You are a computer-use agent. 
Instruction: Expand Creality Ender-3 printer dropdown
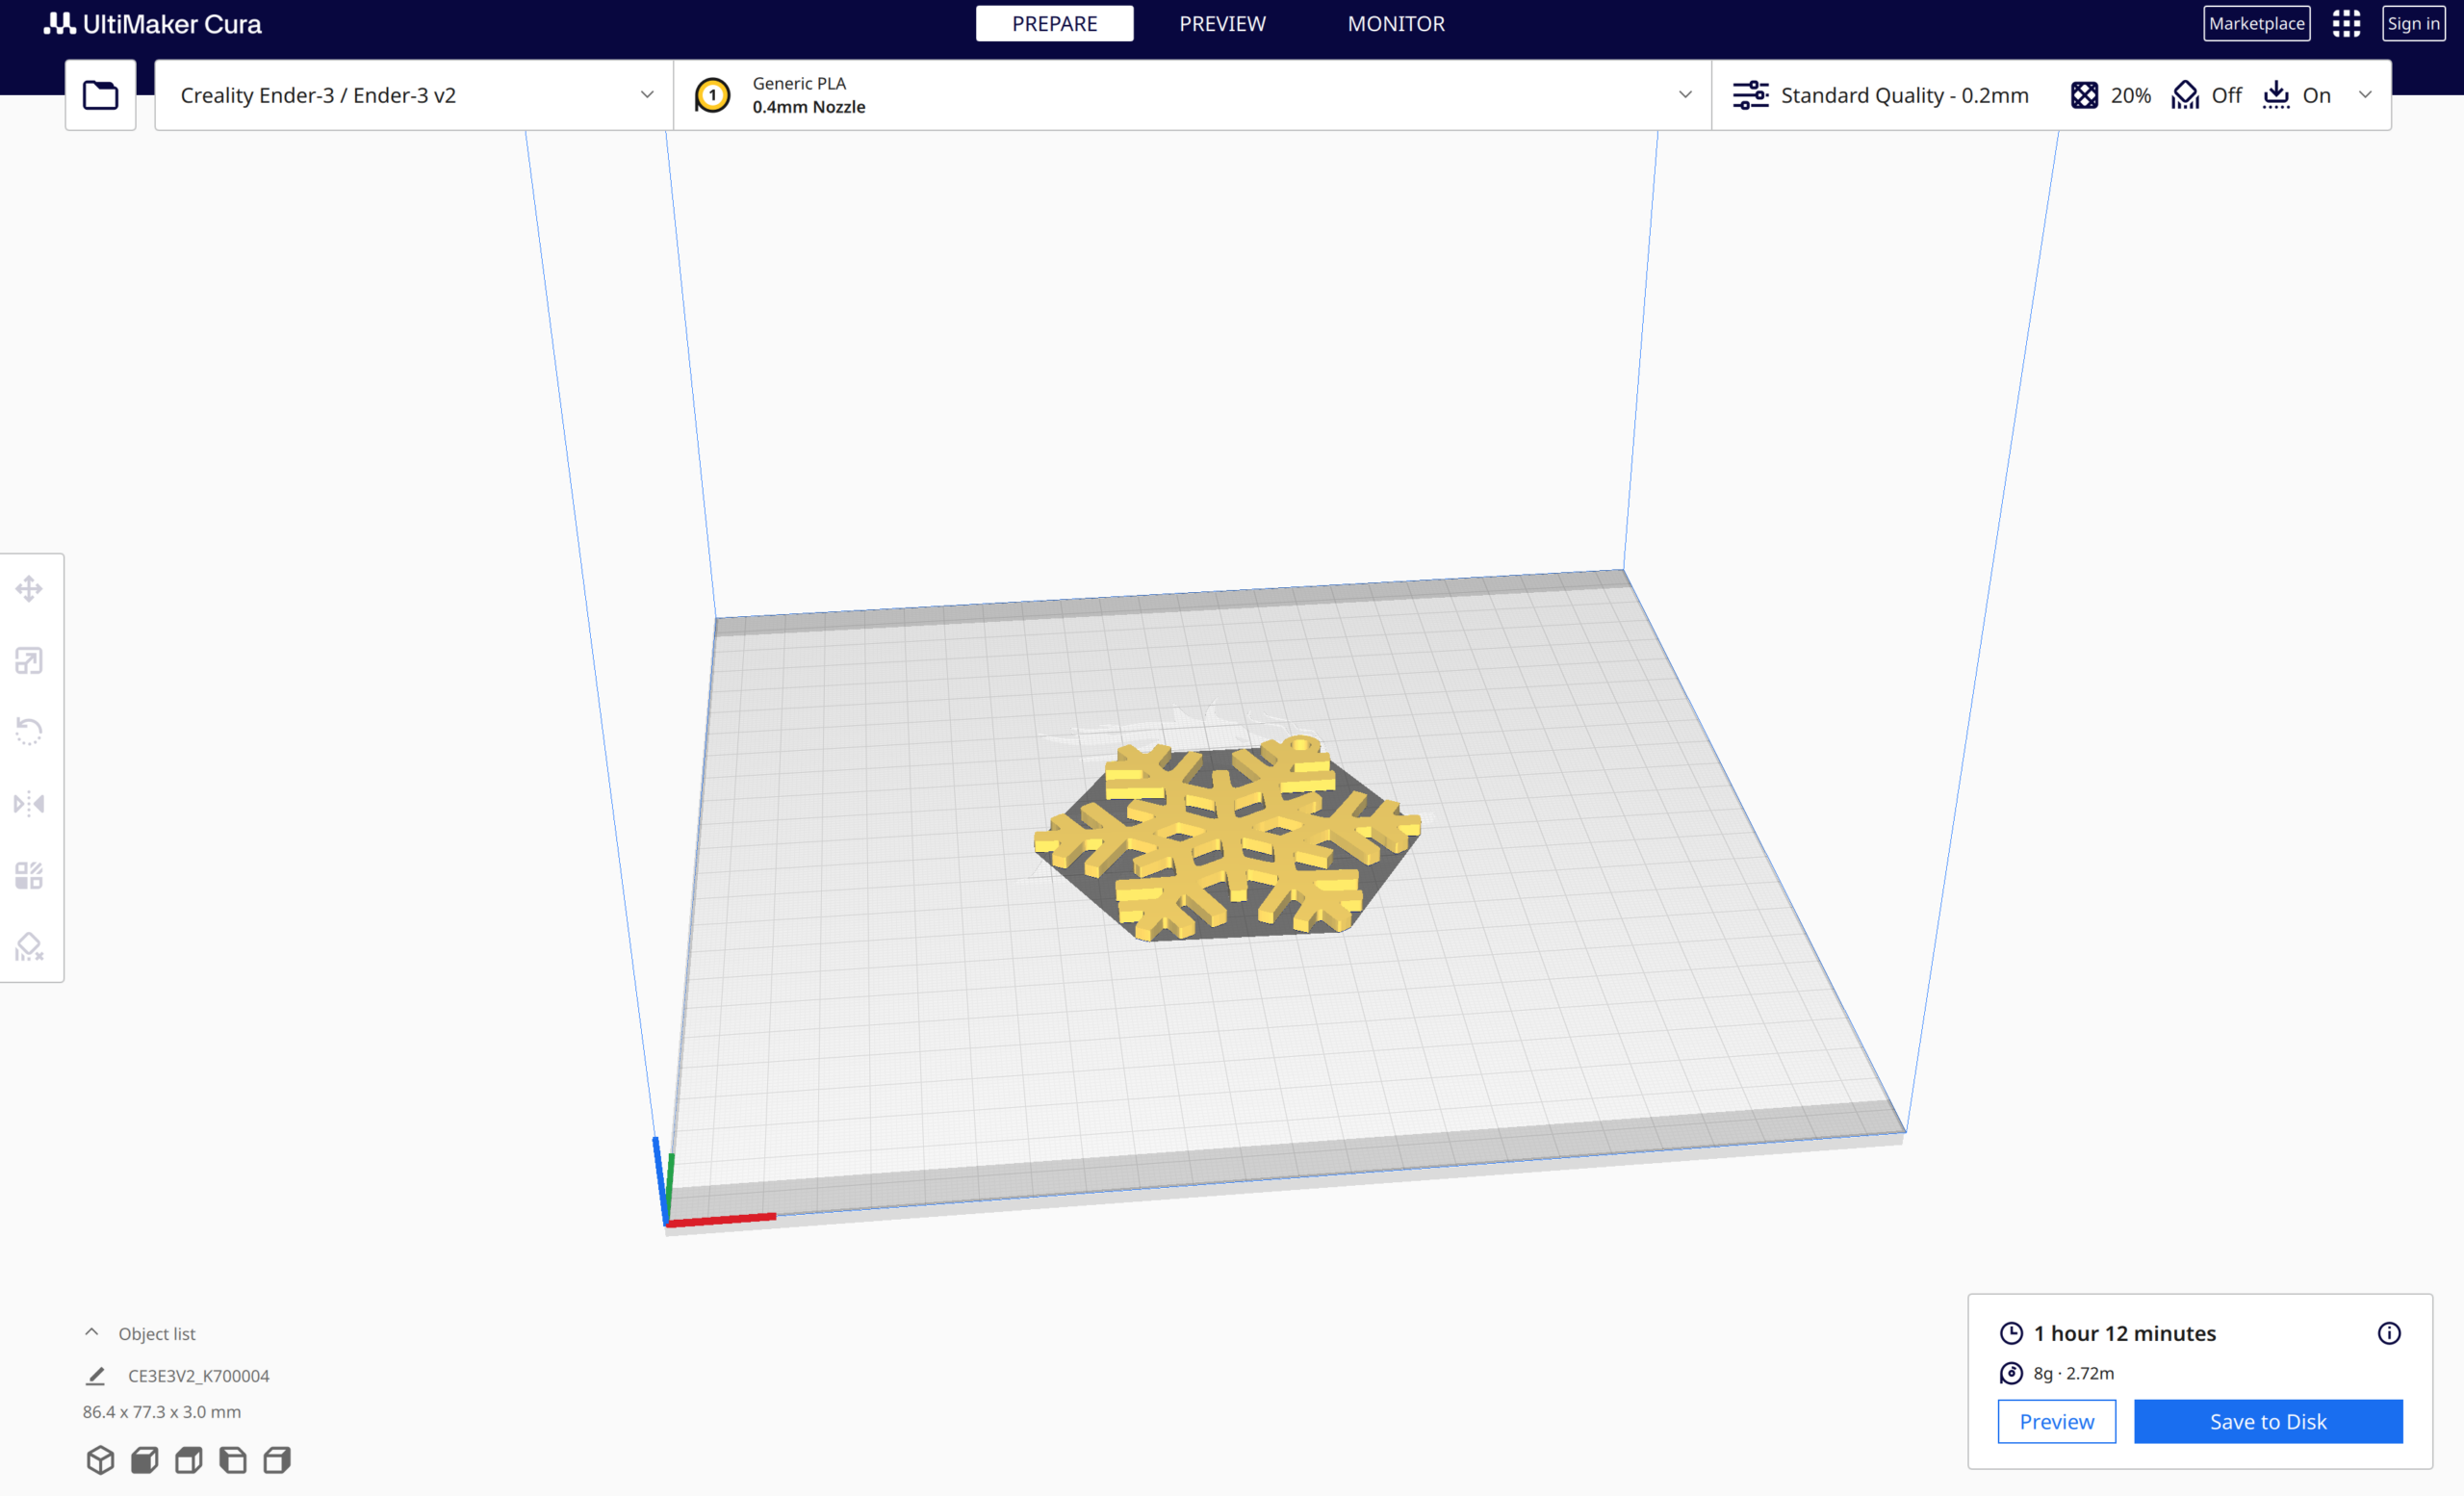coord(414,95)
